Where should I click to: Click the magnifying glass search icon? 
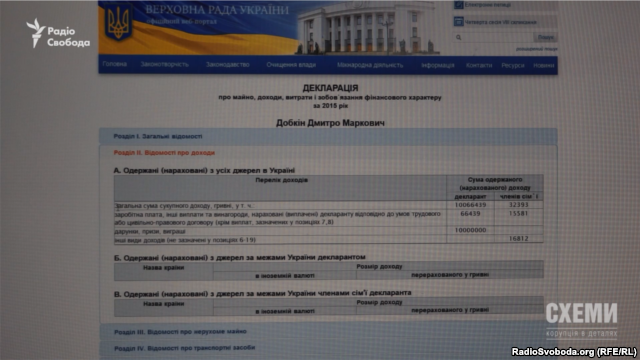[x=458, y=38]
